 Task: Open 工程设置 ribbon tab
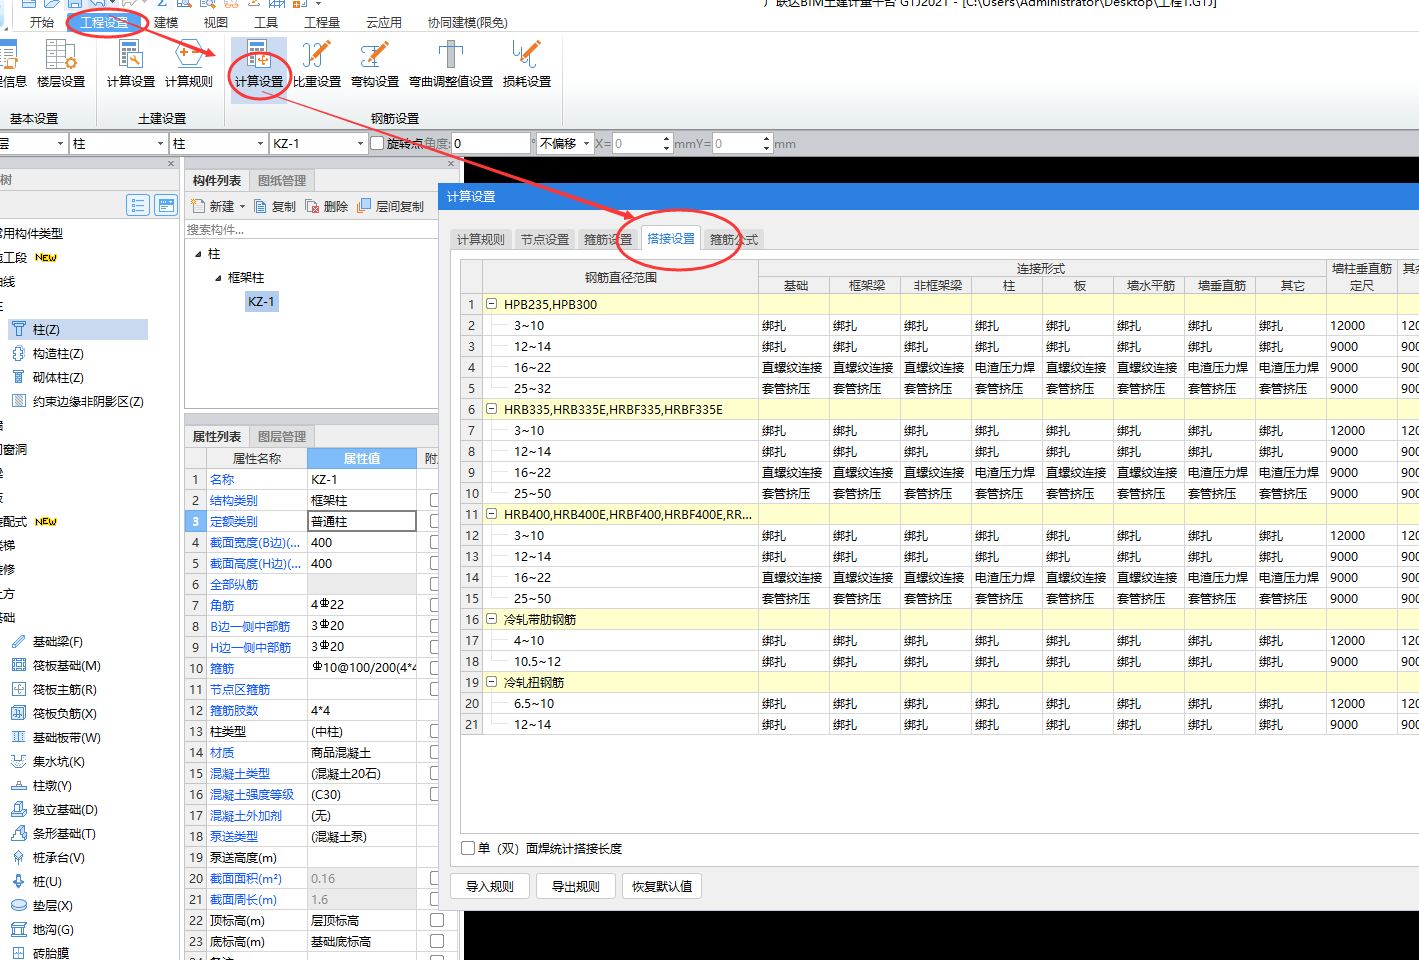pyautogui.click(x=104, y=22)
